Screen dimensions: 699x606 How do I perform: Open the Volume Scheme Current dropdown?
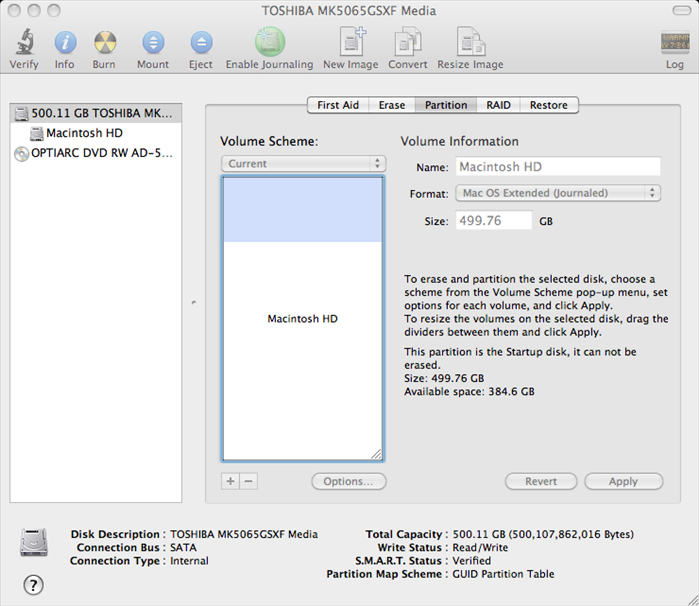coord(304,164)
